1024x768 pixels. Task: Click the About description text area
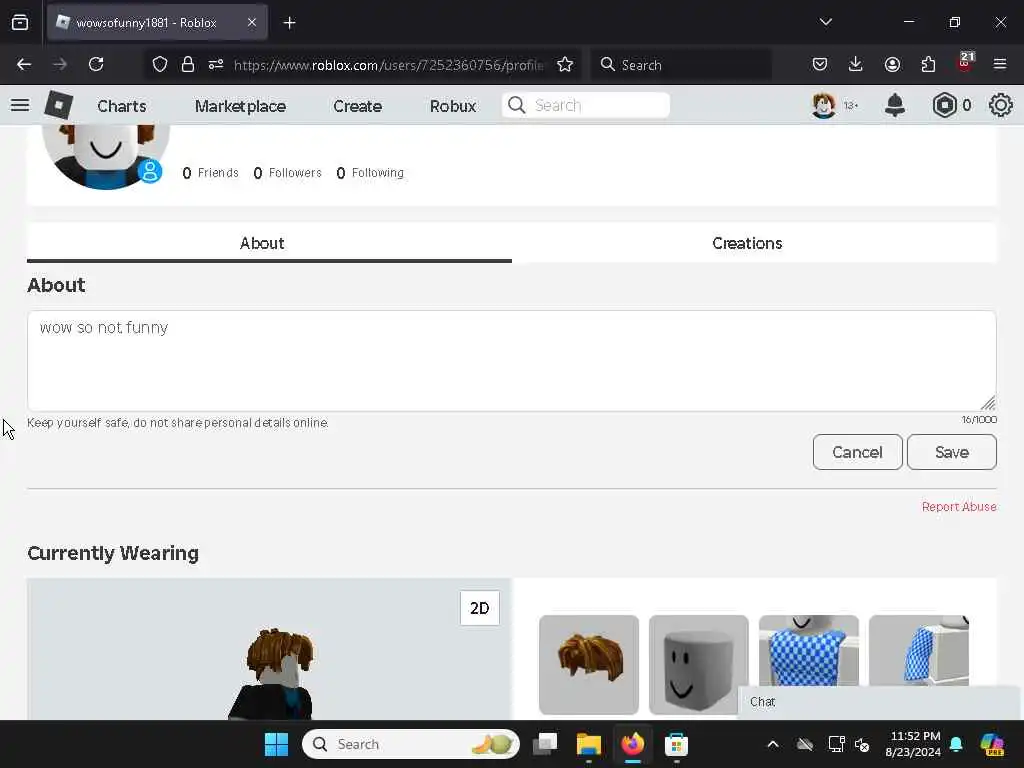(x=512, y=361)
